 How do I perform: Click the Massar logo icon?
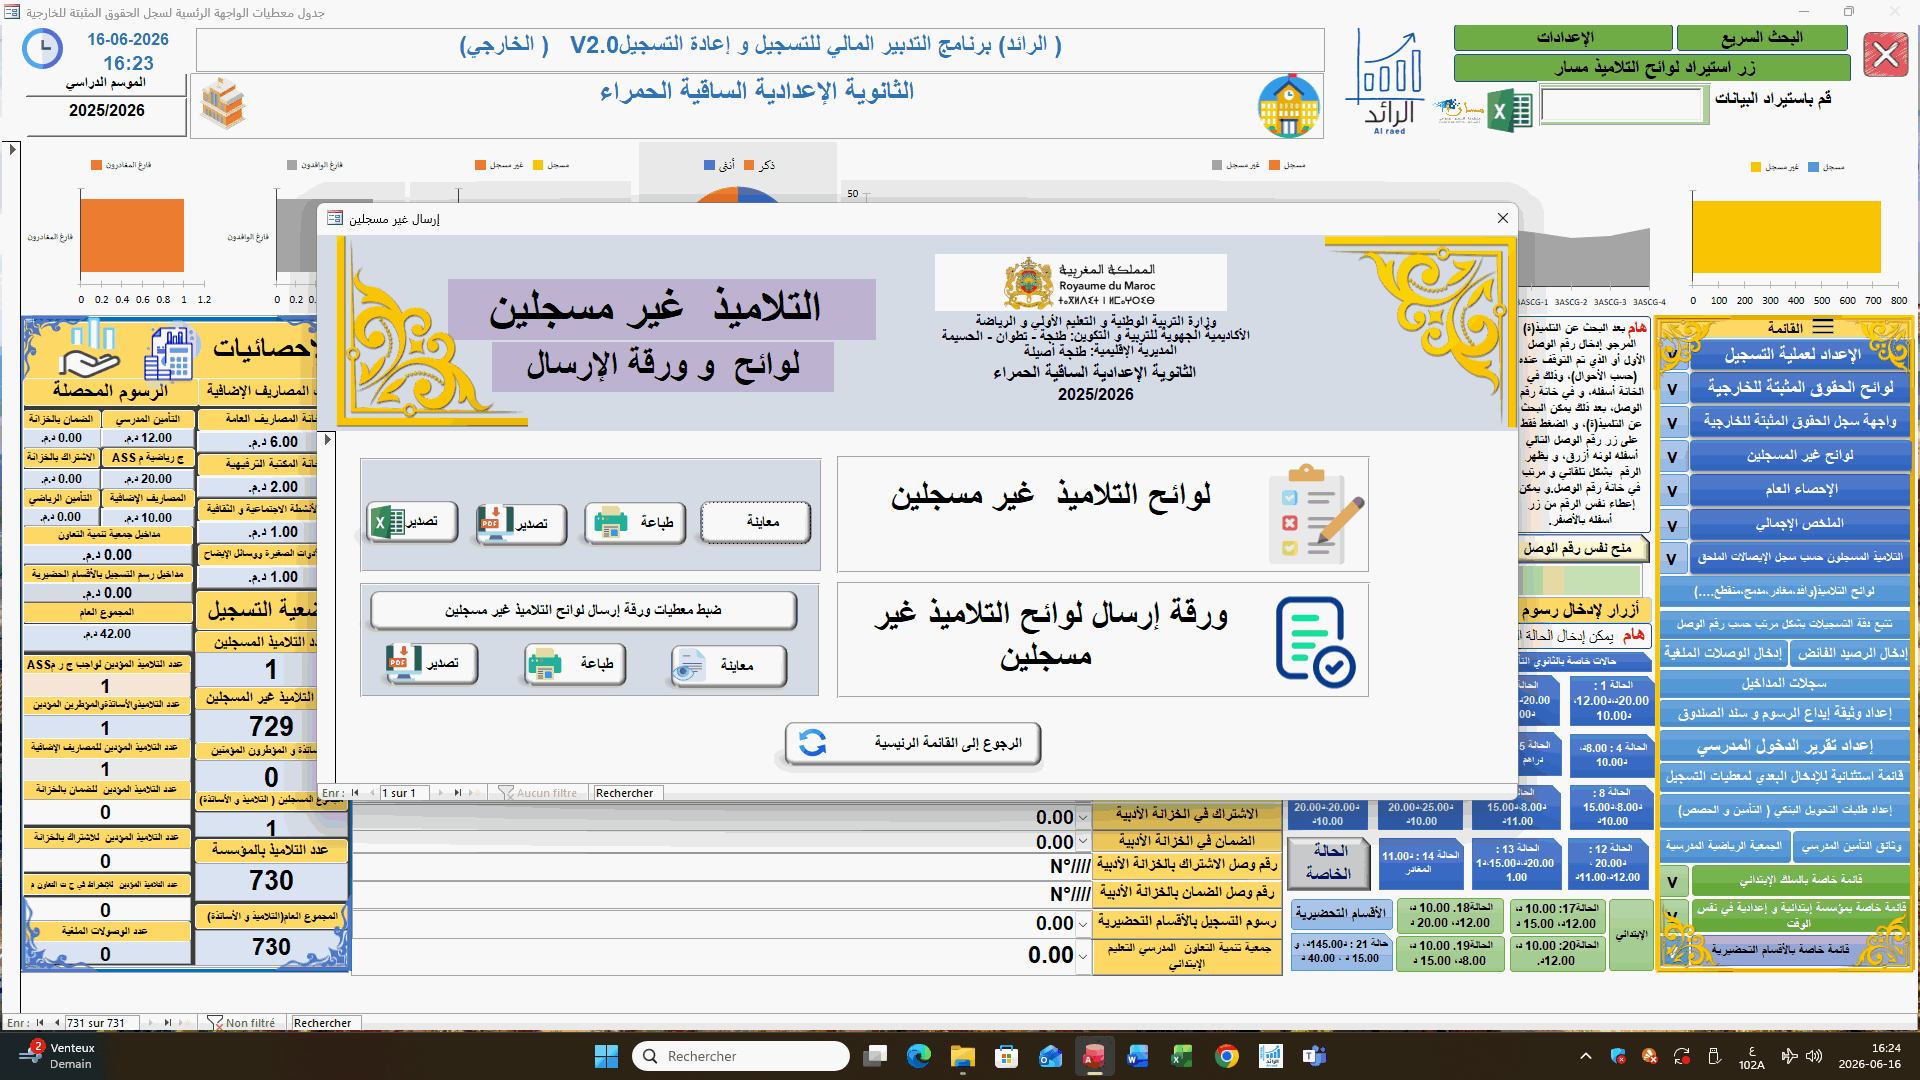pyautogui.click(x=1459, y=110)
